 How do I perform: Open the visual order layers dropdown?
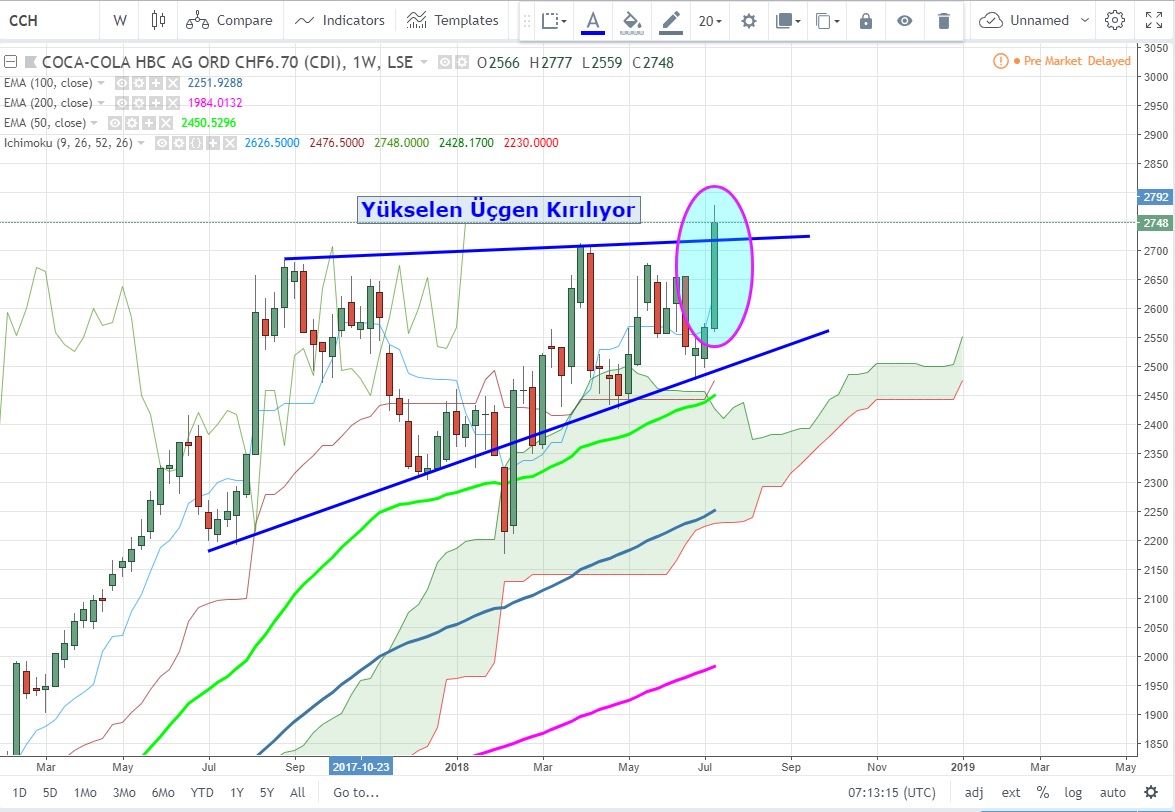click(x=788, y=21)
